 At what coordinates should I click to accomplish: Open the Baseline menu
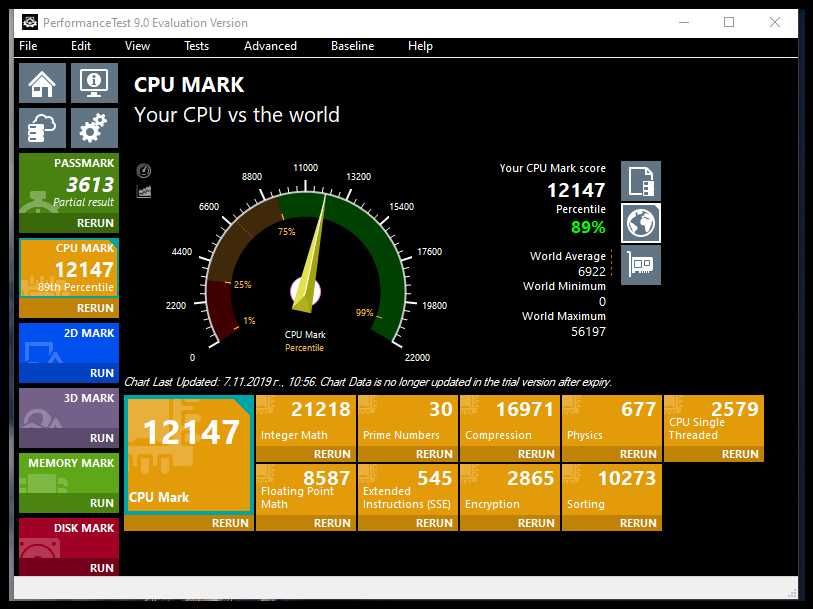(353, 46)
